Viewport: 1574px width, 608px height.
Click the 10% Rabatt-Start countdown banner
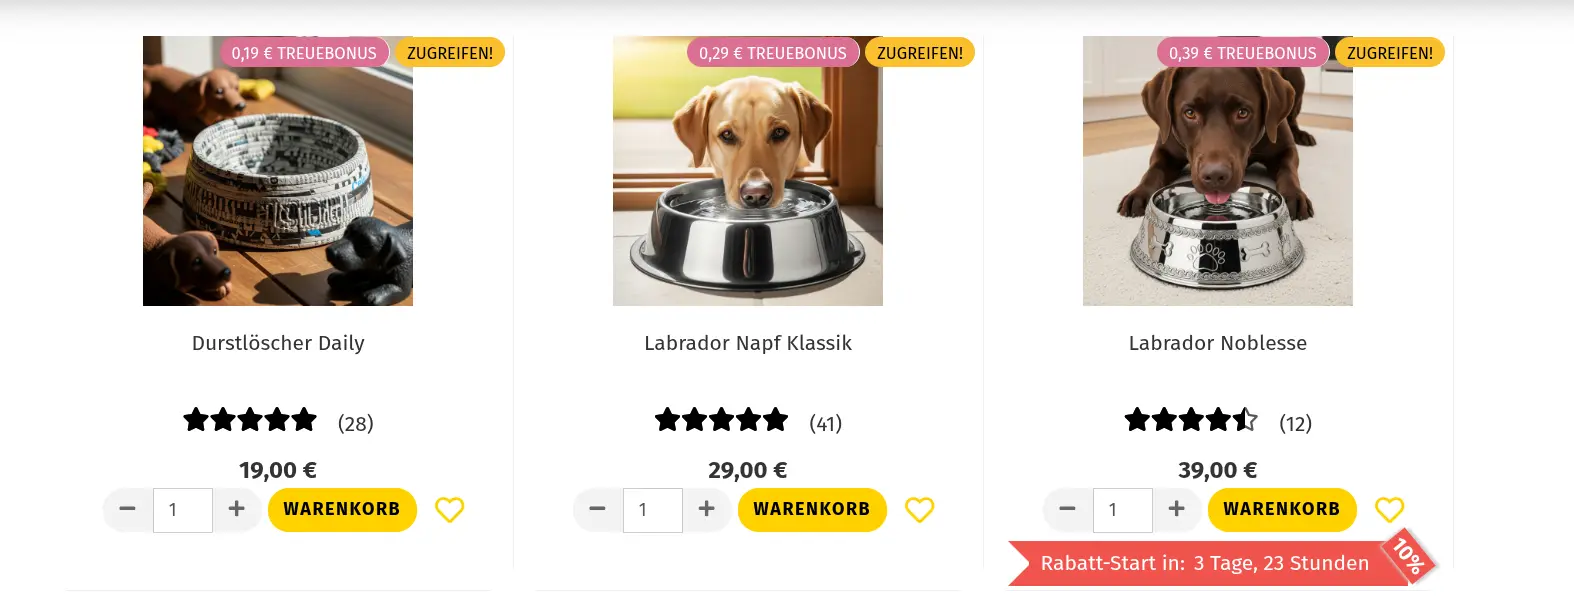coord(1205,564)
